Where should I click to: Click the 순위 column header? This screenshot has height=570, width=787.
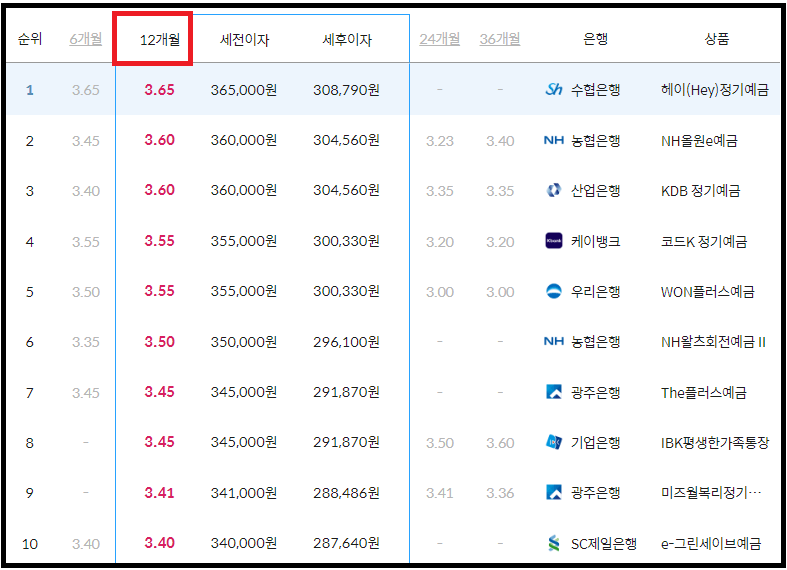(x=30, y=39)
